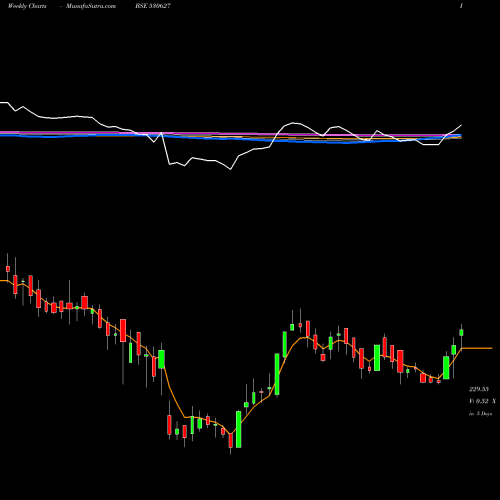The image size is (500, 500).
Task: Click the last green candlestick on the right
Action: tap(461, 332)
